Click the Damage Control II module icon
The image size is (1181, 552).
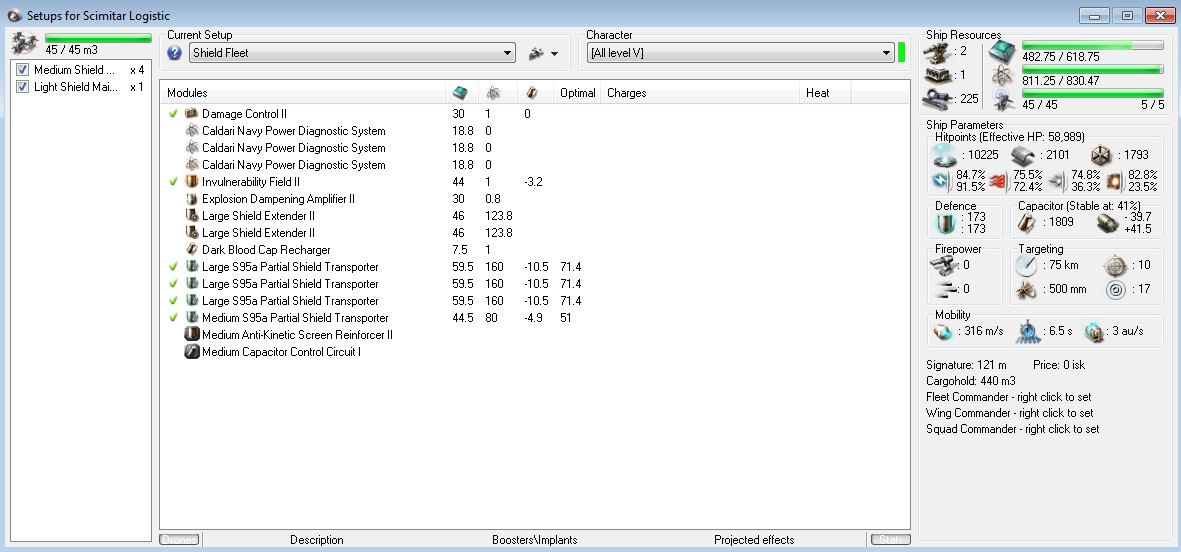coord(191,114)
